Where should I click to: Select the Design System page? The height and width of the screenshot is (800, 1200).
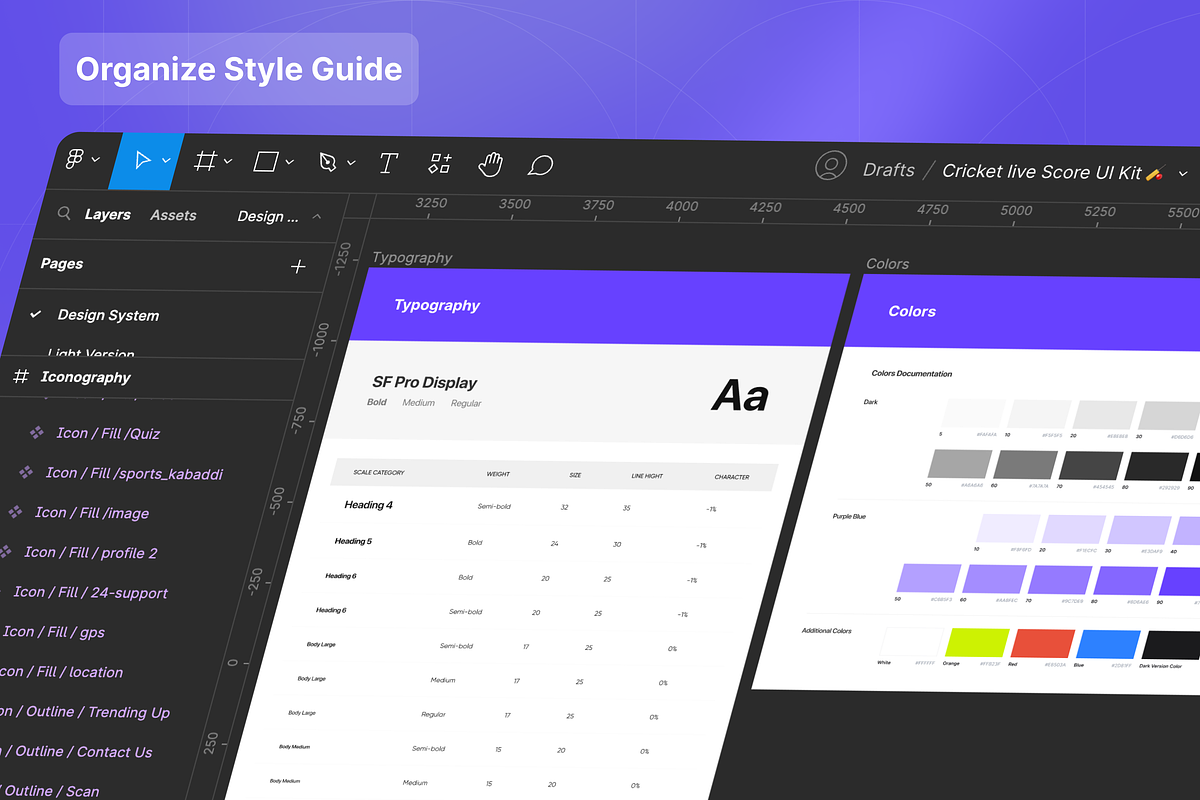coord(108,315)
